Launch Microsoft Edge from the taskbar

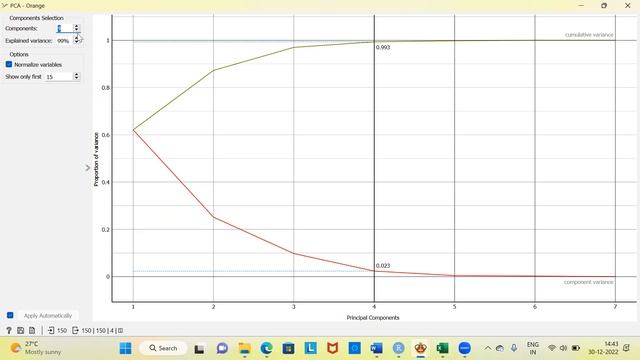tap(267, 348)
